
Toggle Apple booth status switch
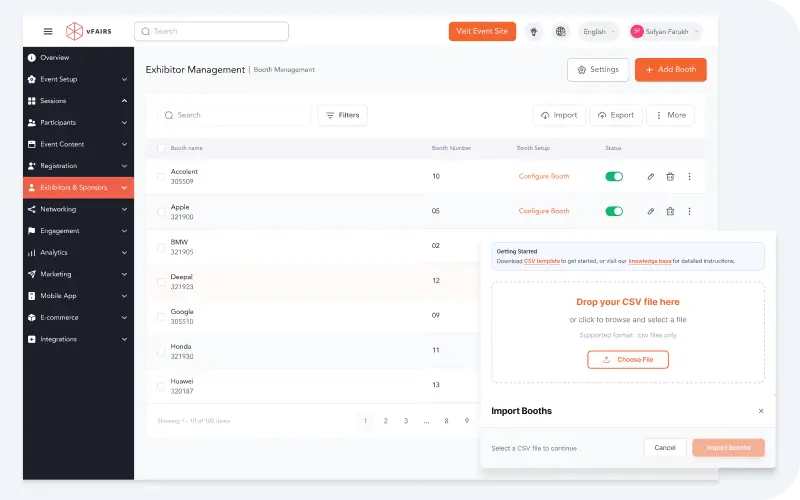[614, 211]
